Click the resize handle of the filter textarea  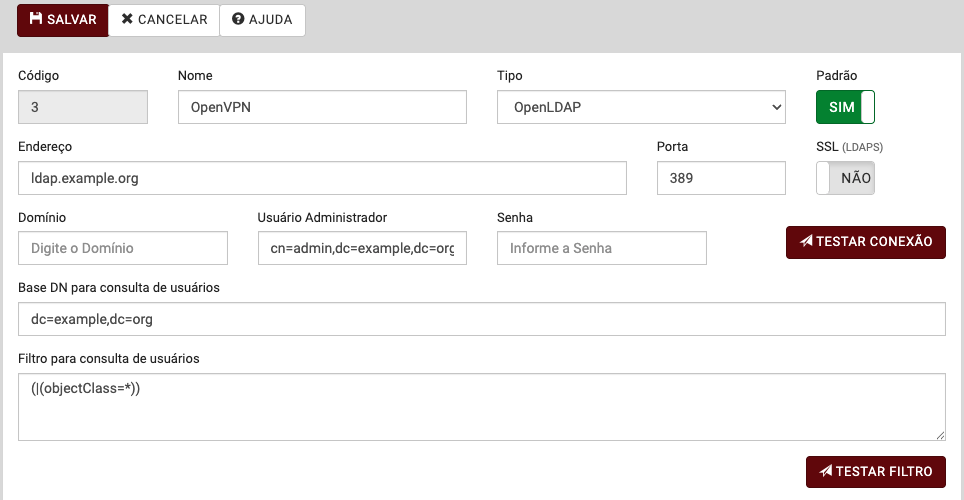point(940,435)
